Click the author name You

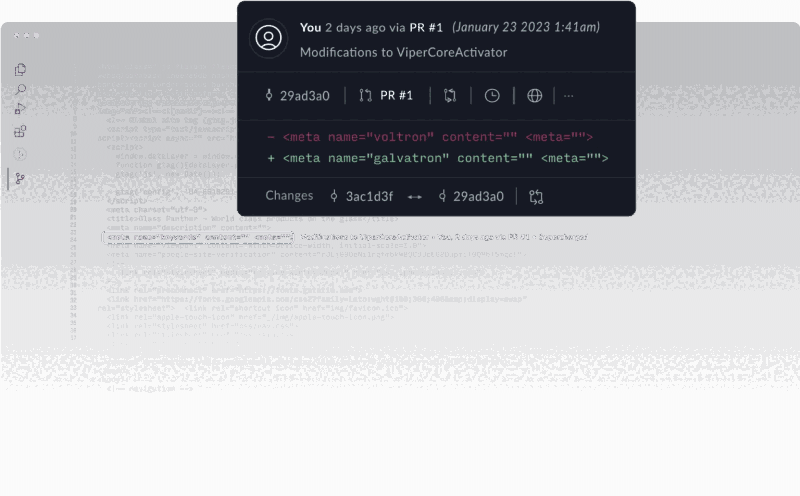point(310,28)
